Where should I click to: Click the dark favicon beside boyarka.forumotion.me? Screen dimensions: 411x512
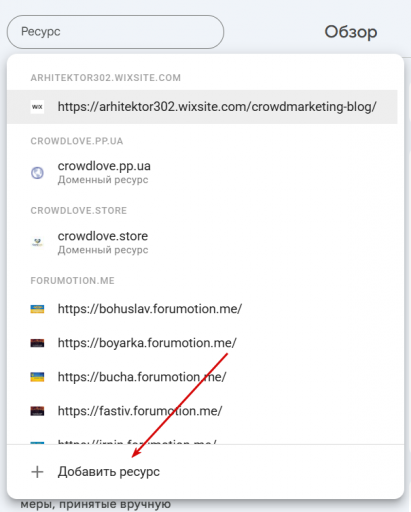[x=37, y=343]
